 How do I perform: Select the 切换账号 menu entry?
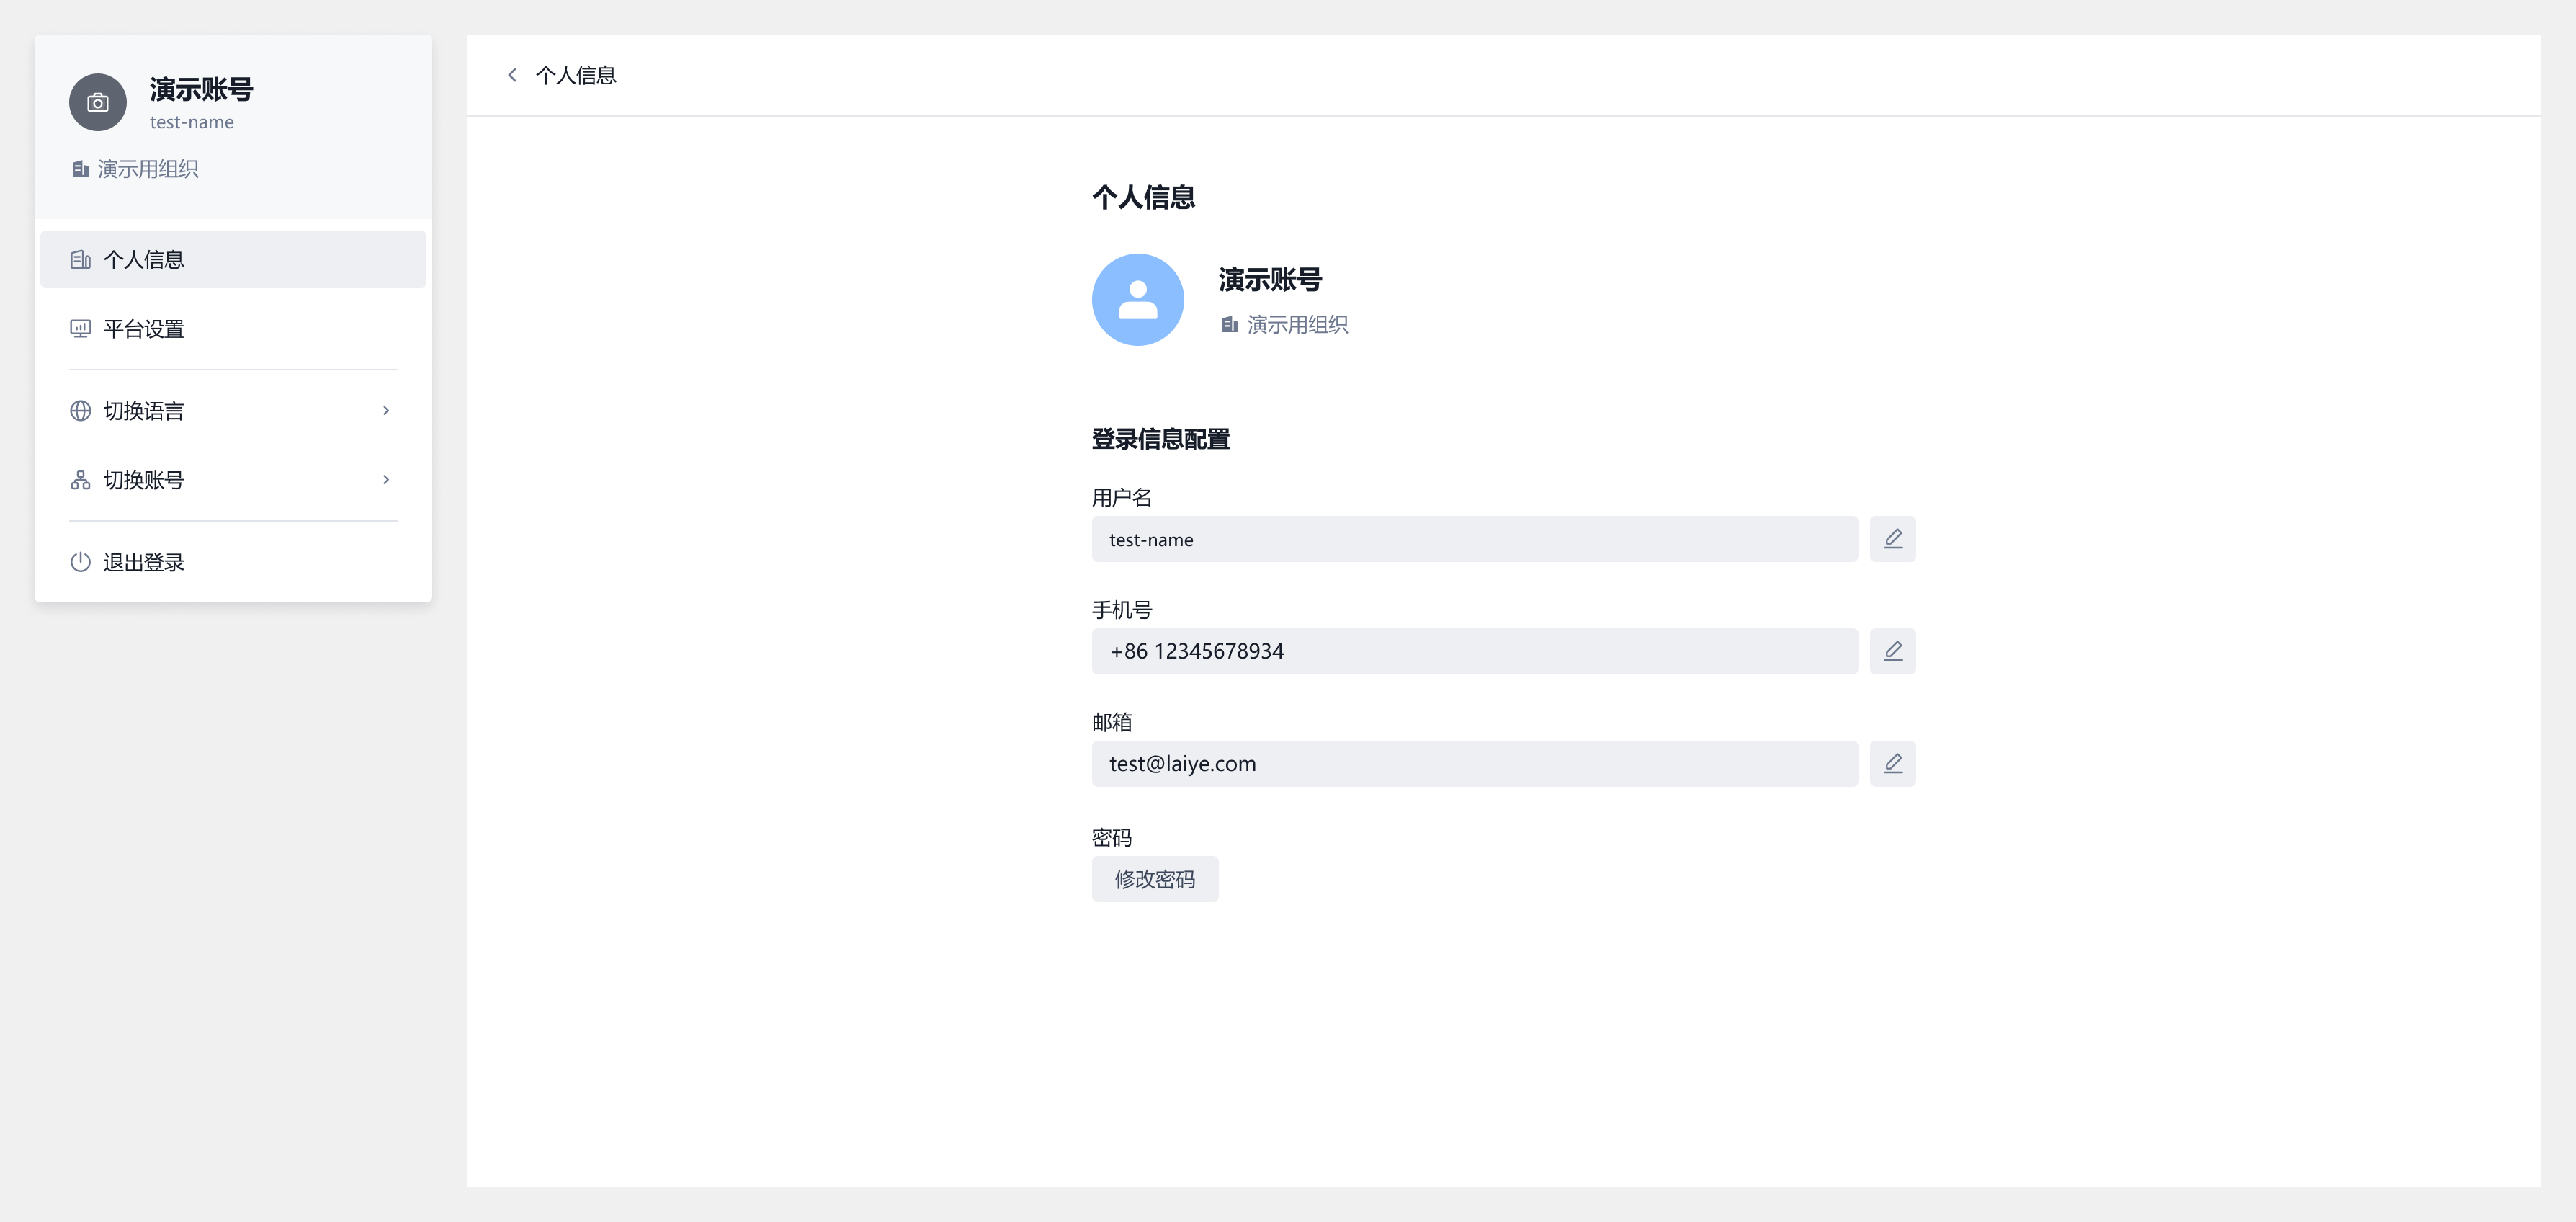pyautogui.click(x=233, y=480)
